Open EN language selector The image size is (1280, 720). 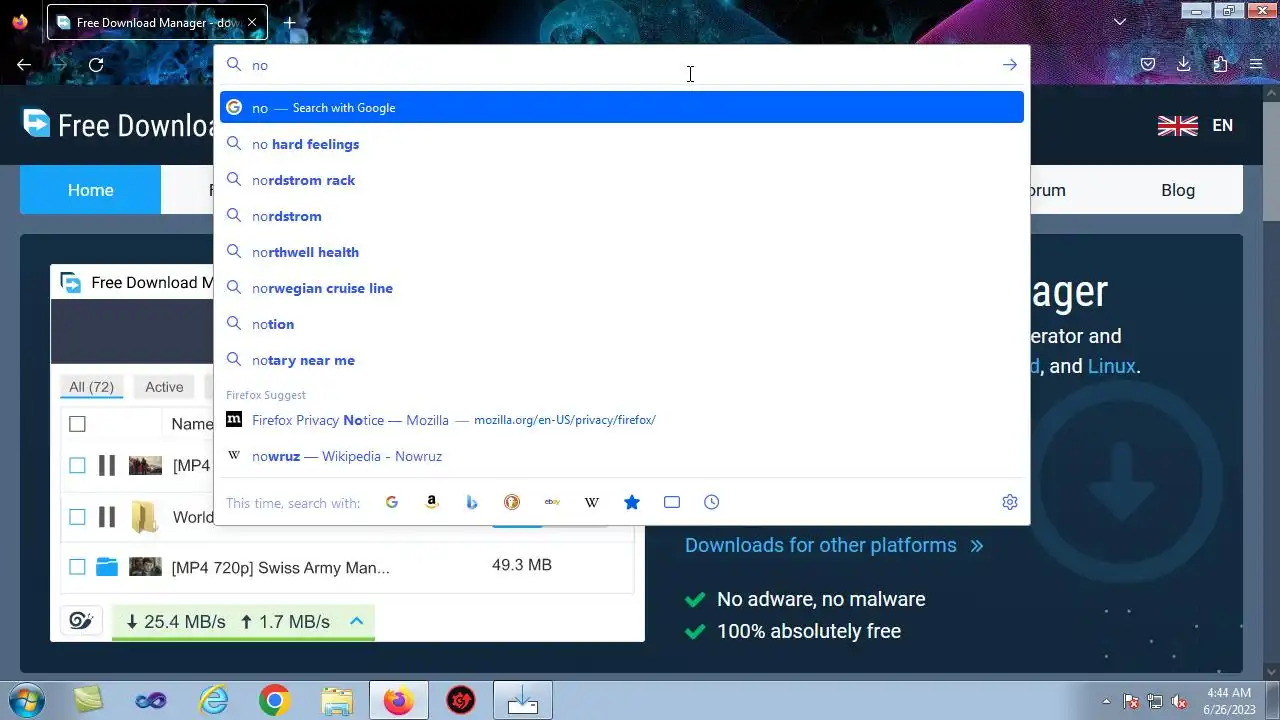click(1222, 125)
